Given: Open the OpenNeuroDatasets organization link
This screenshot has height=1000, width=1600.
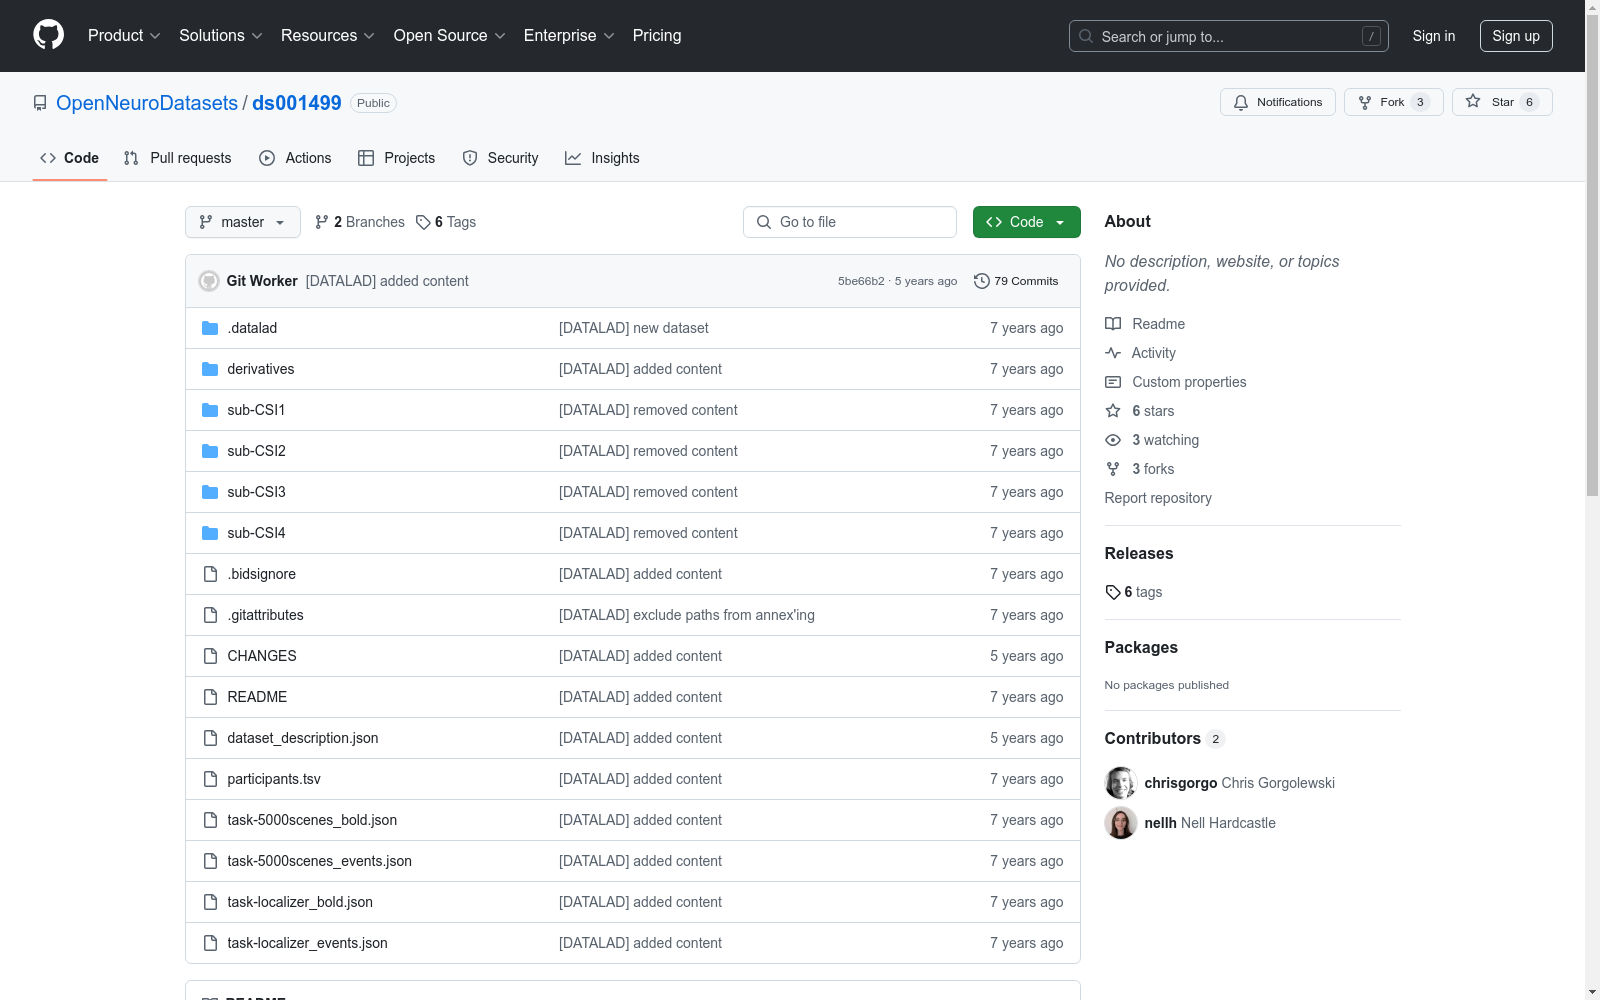Looking at the screenshot, I should tap(147, 103).
